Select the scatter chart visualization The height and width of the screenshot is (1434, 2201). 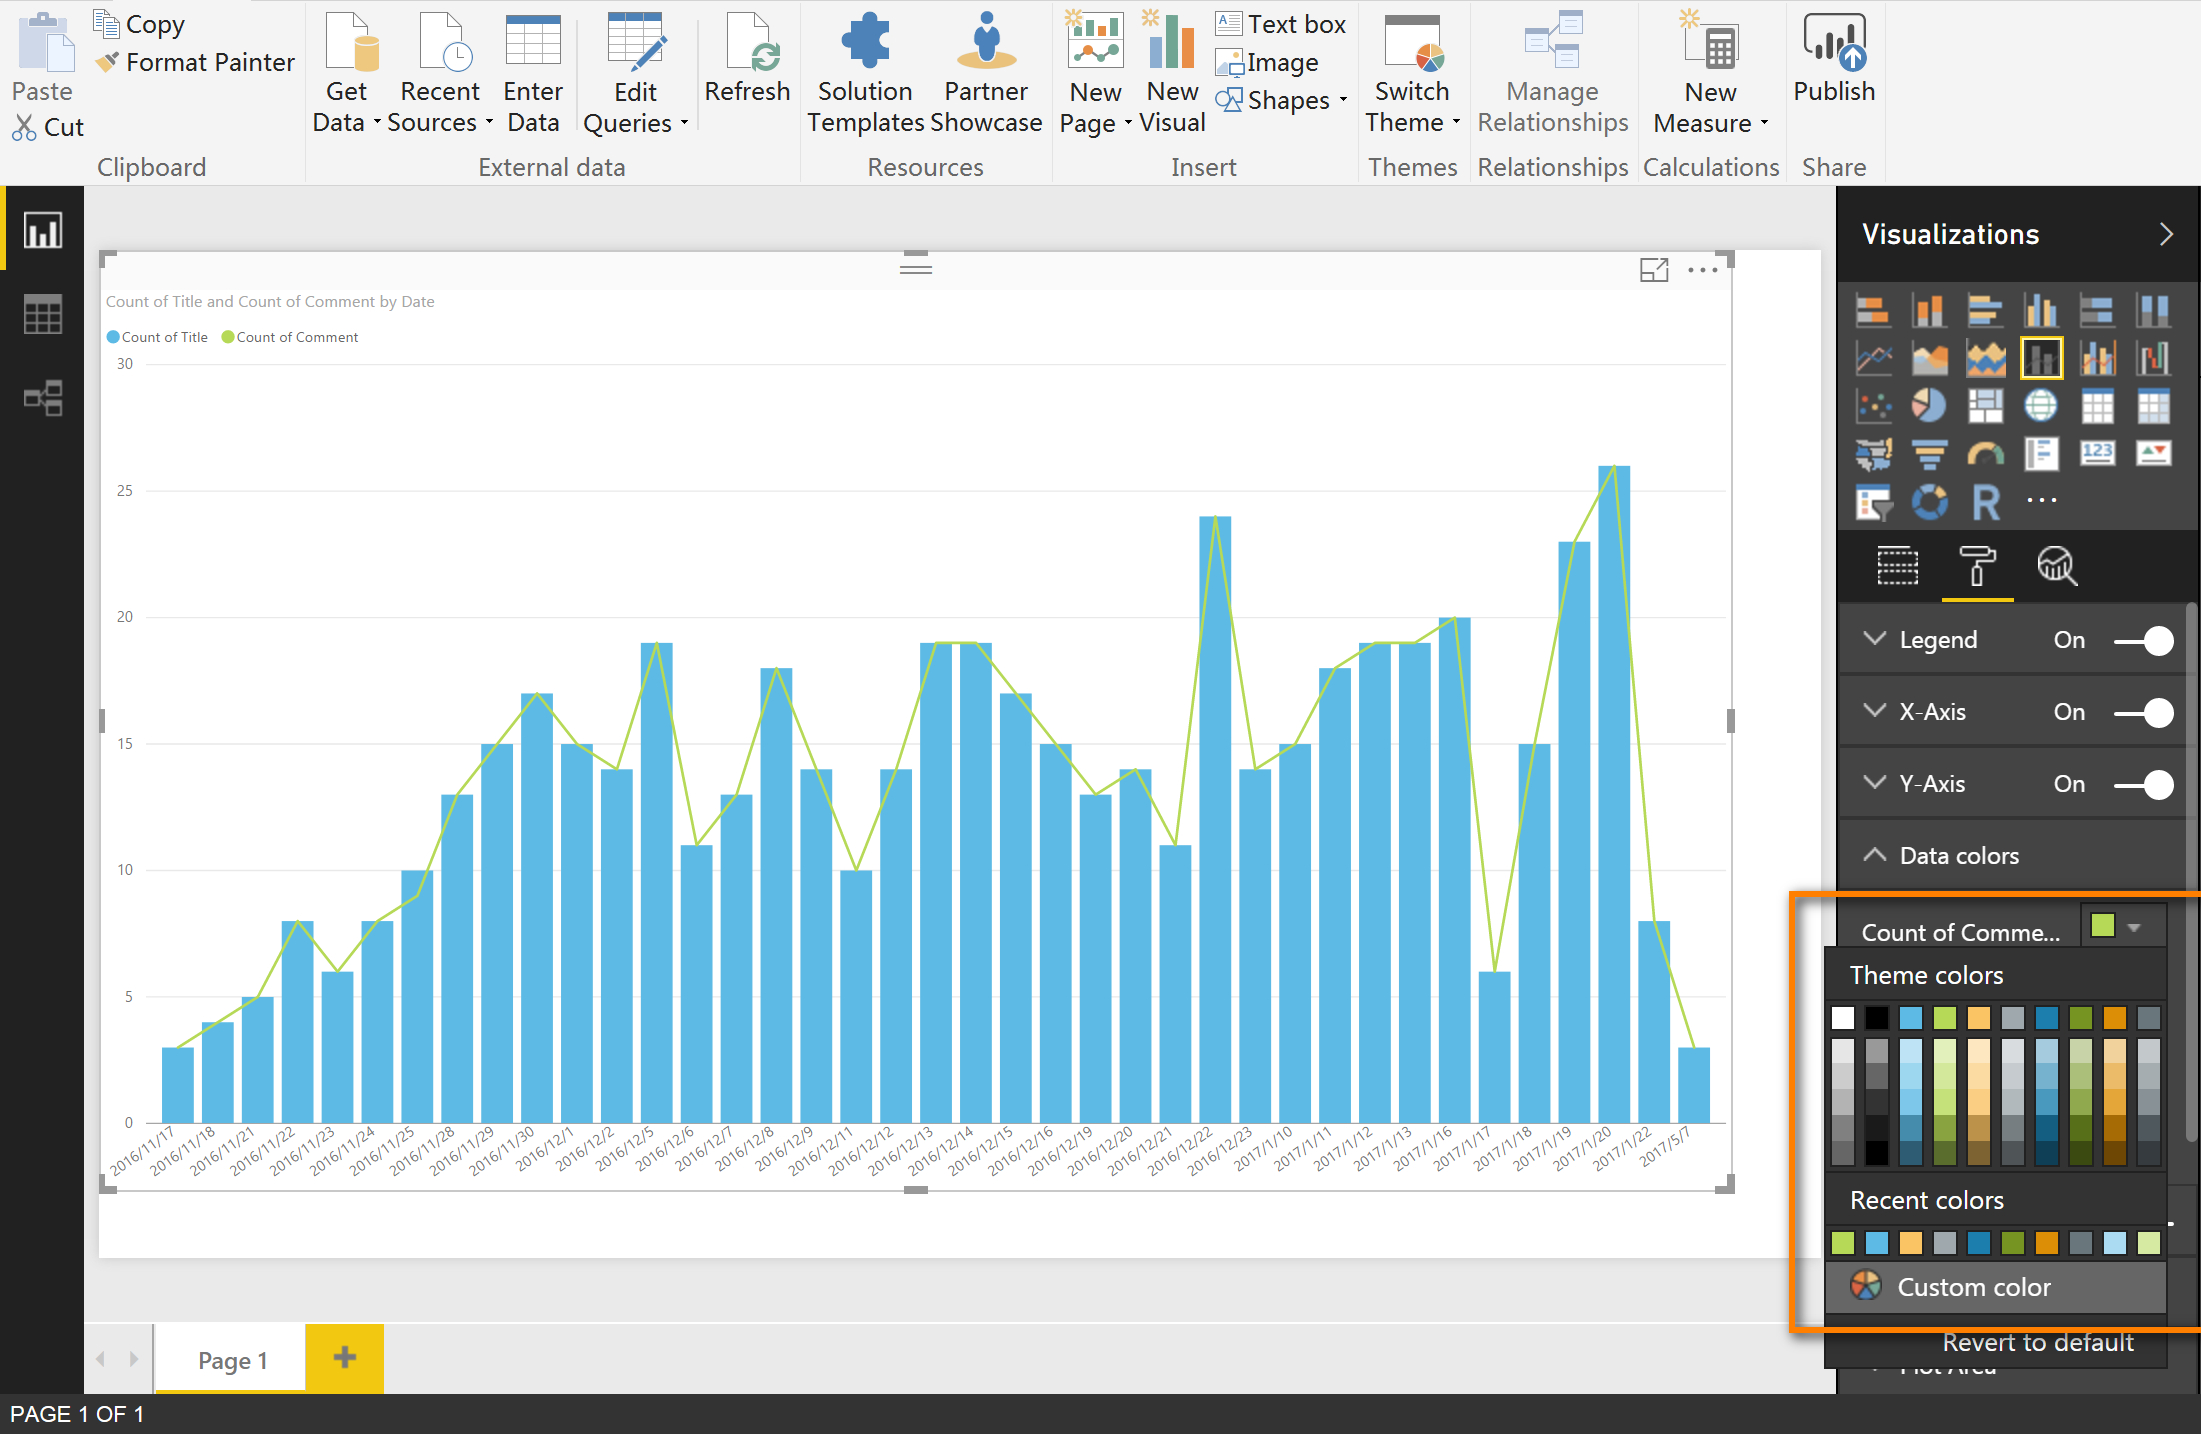point(1873,405)
